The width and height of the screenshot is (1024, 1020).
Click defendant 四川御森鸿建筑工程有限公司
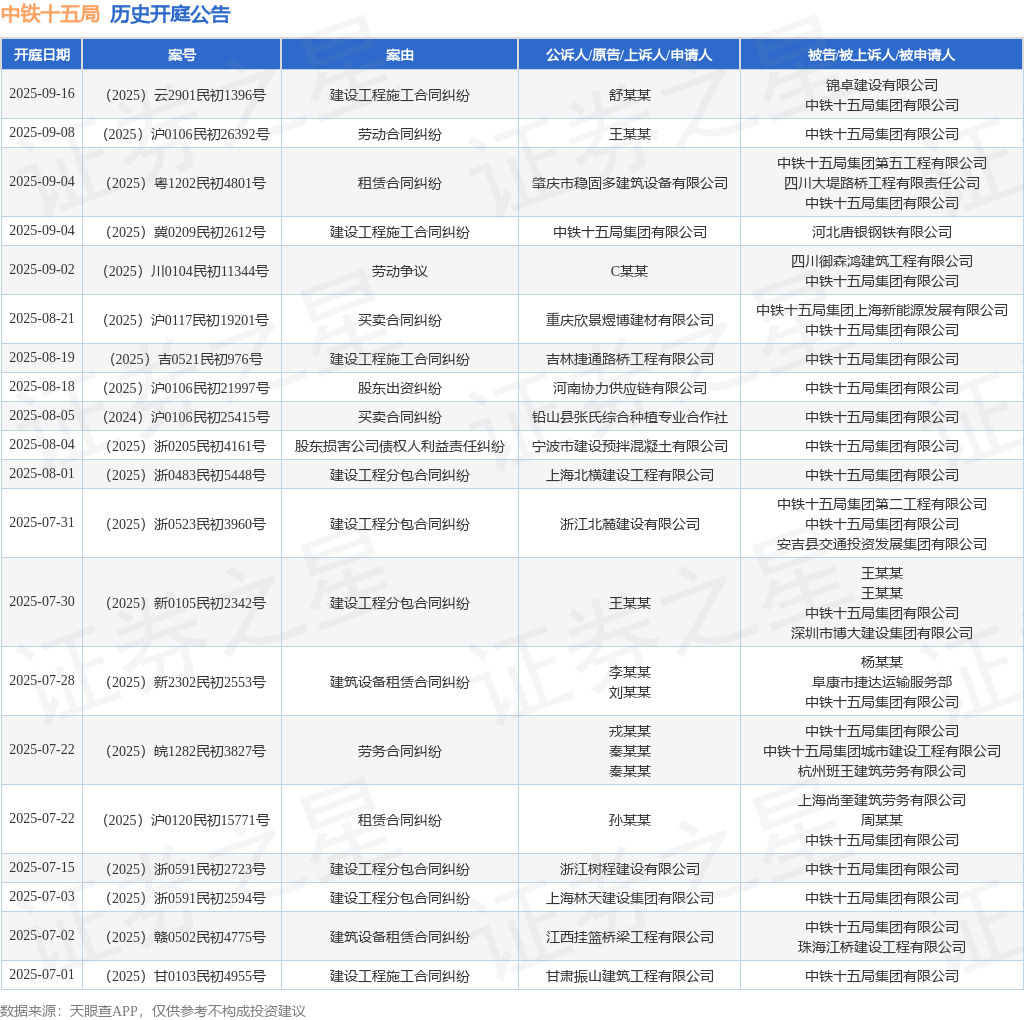tap(882, 262)
